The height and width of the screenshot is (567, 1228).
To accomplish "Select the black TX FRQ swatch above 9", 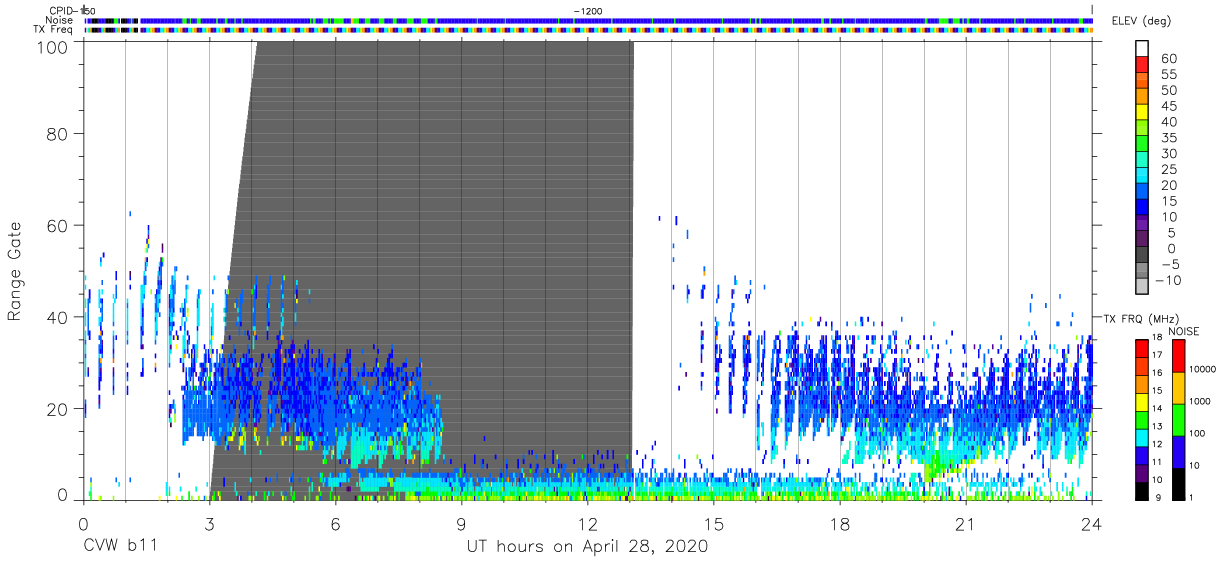I will pyautogui.click(x=1141, y=491).
